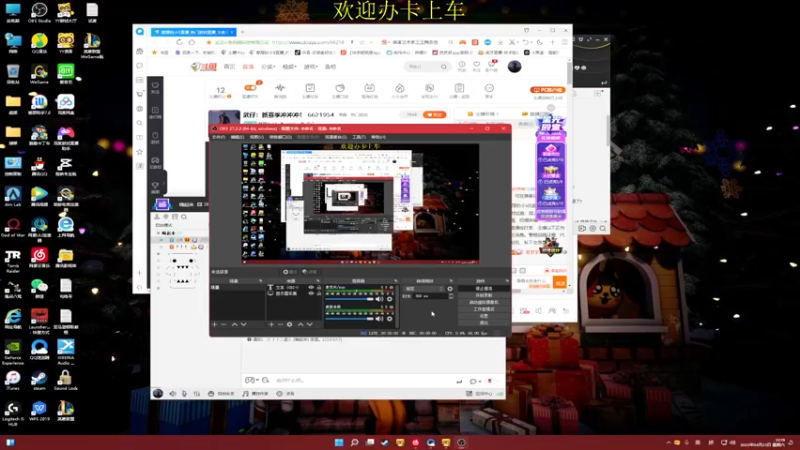The height and width of the screenshot is (450, 800).
Task: Click stop streaming button in OBS Controls
Action: click(x=484, y=289)
